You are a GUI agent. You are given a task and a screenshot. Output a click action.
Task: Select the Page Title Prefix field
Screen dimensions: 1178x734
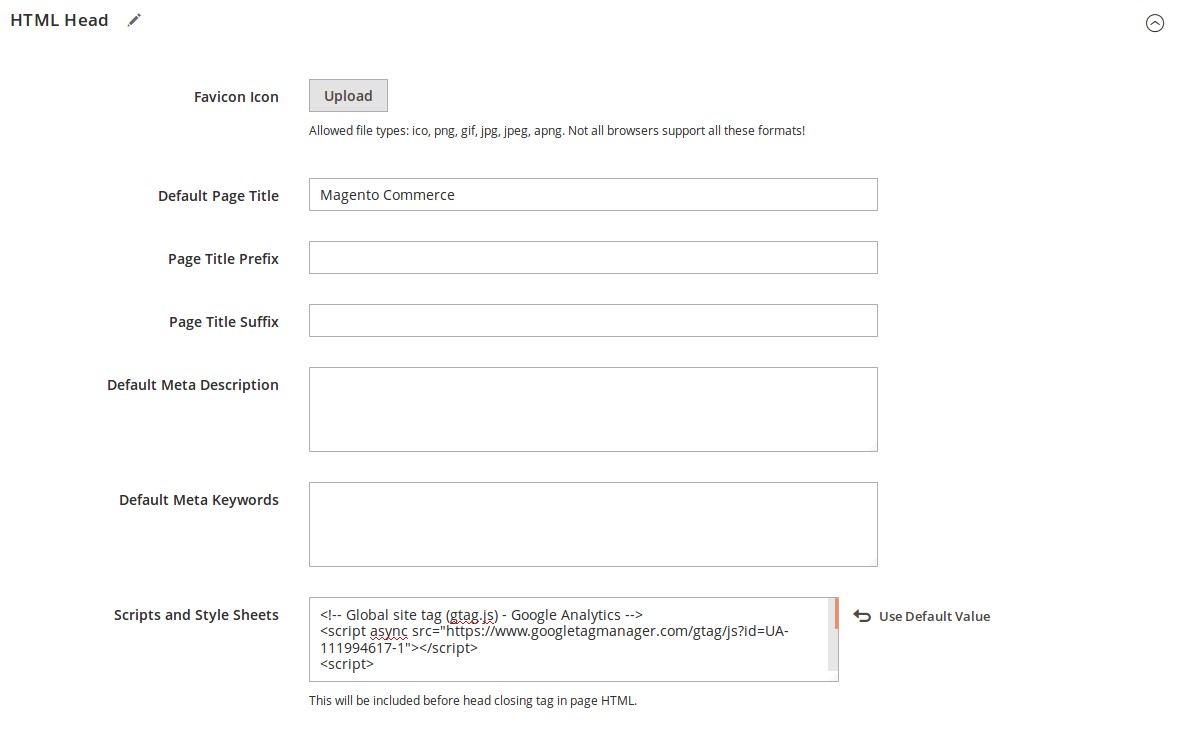(593, 257)
